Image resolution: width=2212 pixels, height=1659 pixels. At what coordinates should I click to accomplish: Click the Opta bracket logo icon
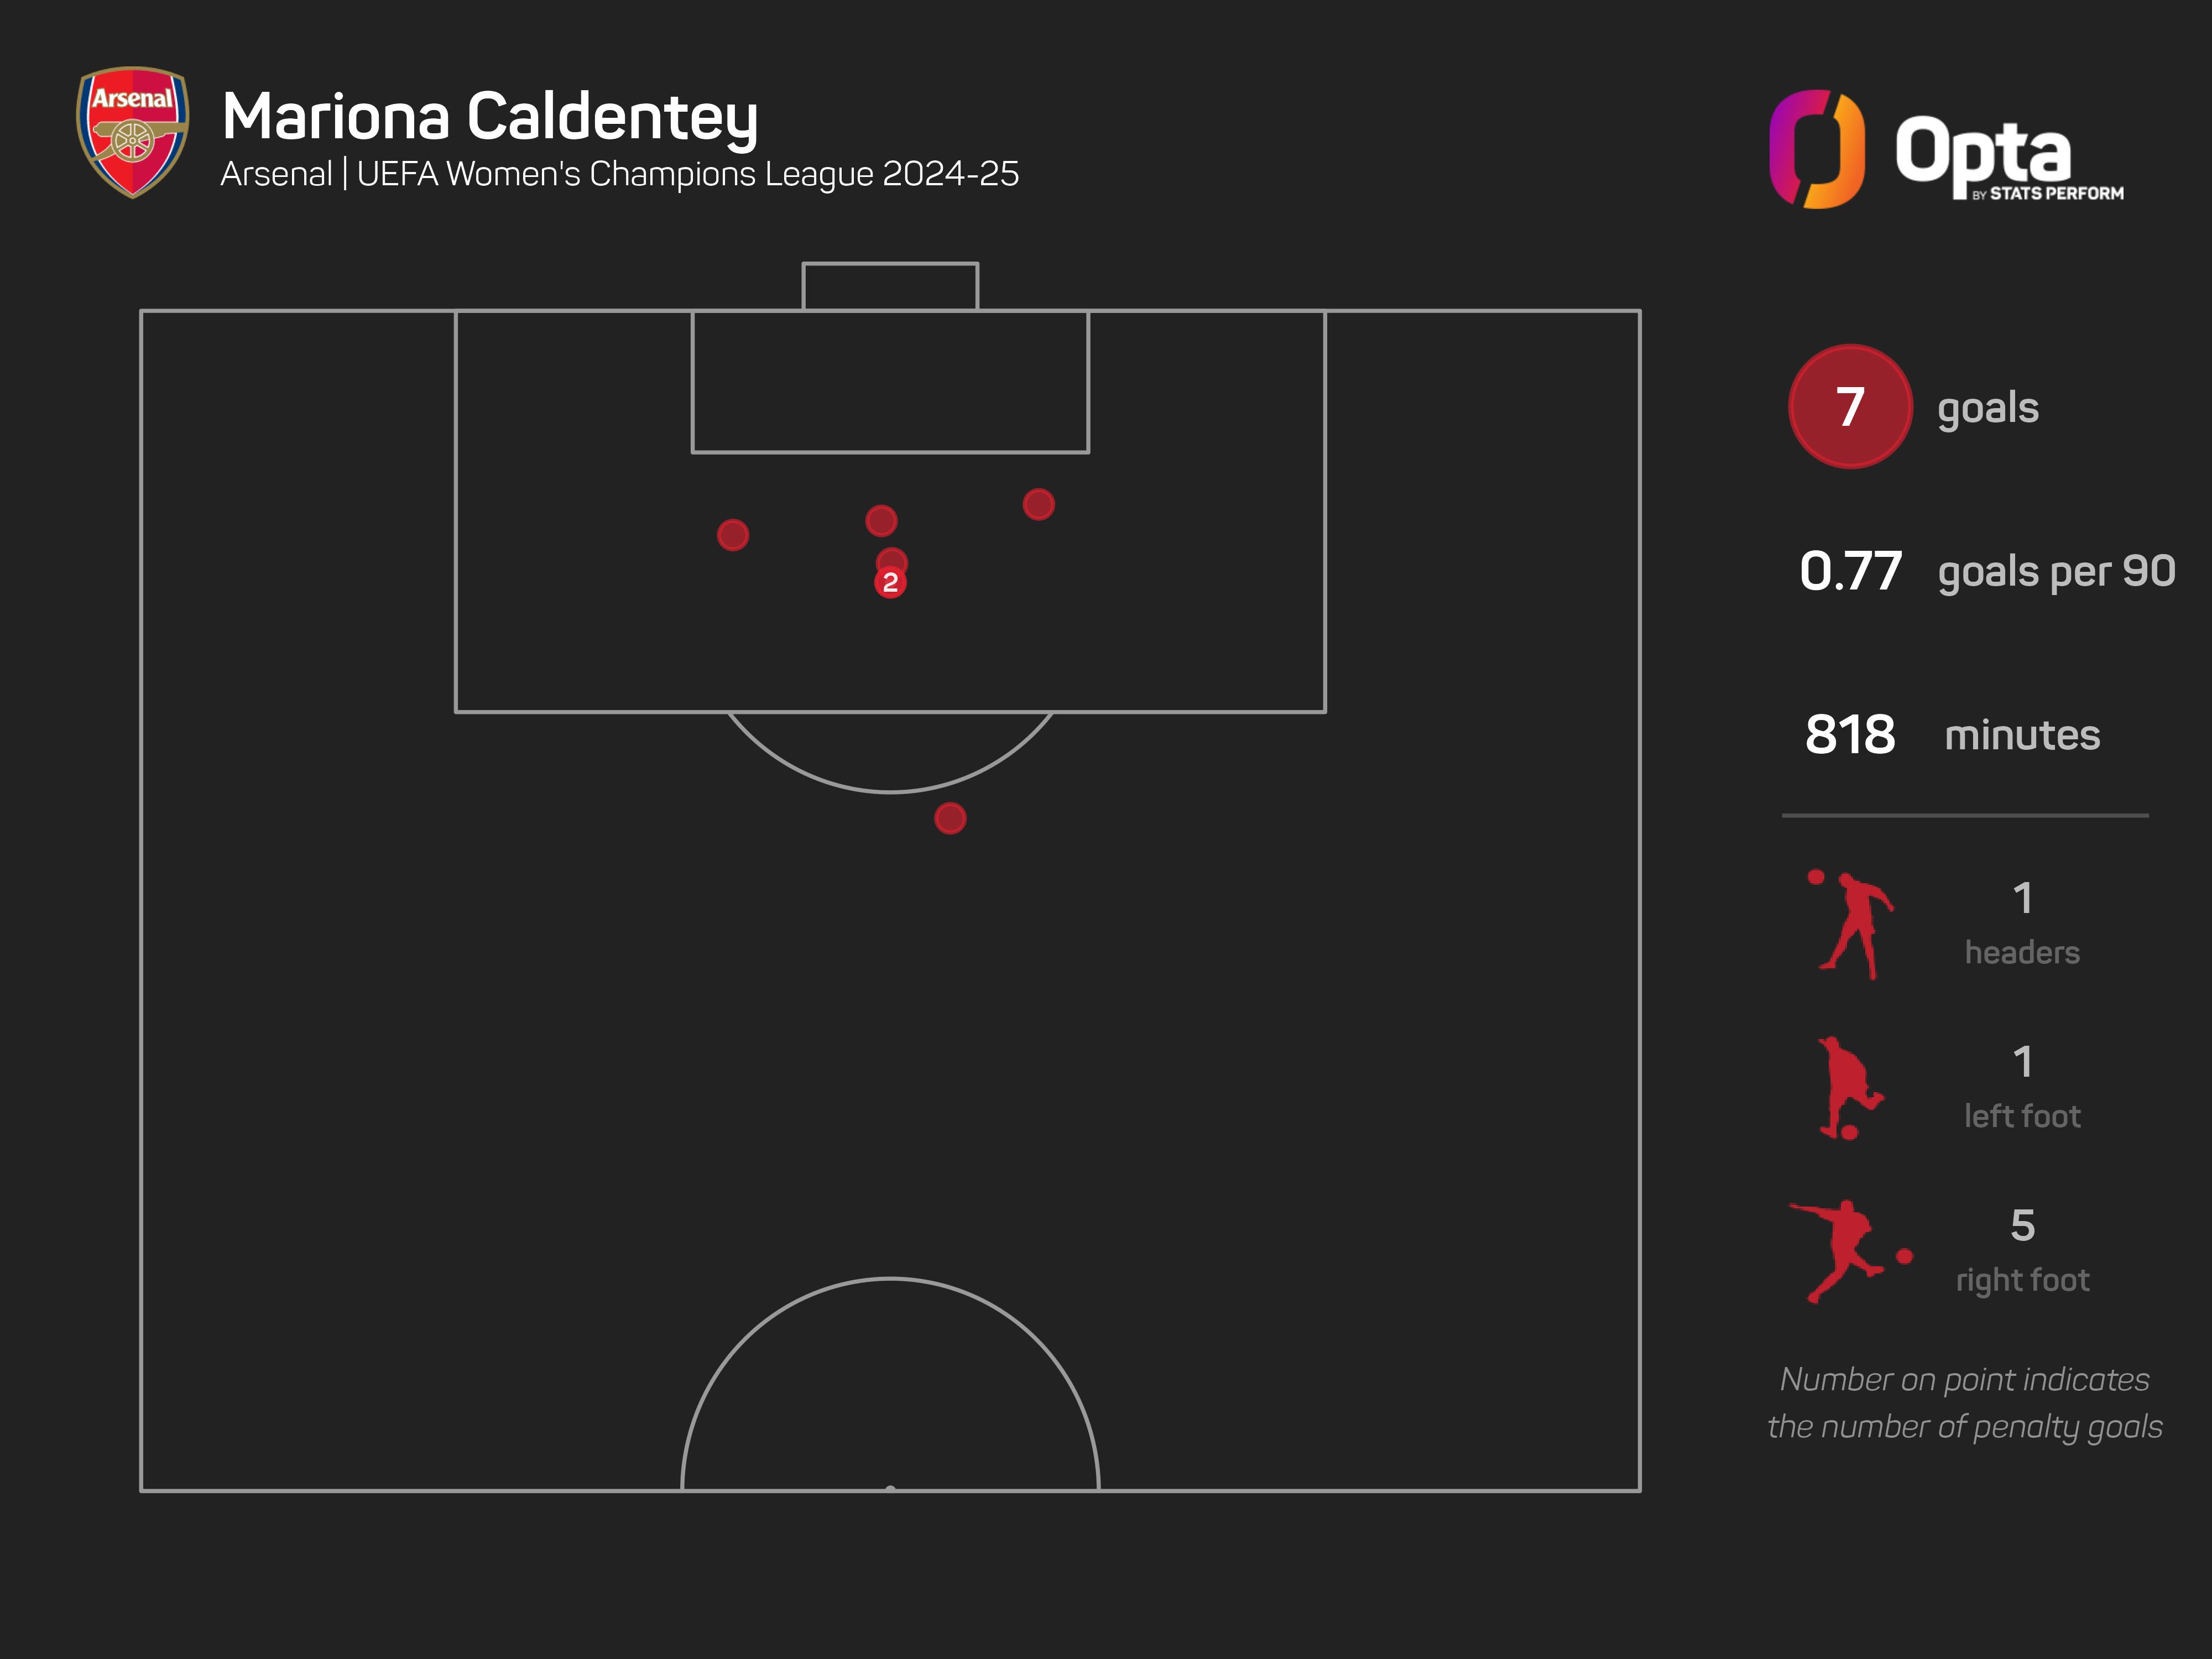[1816, 150]
